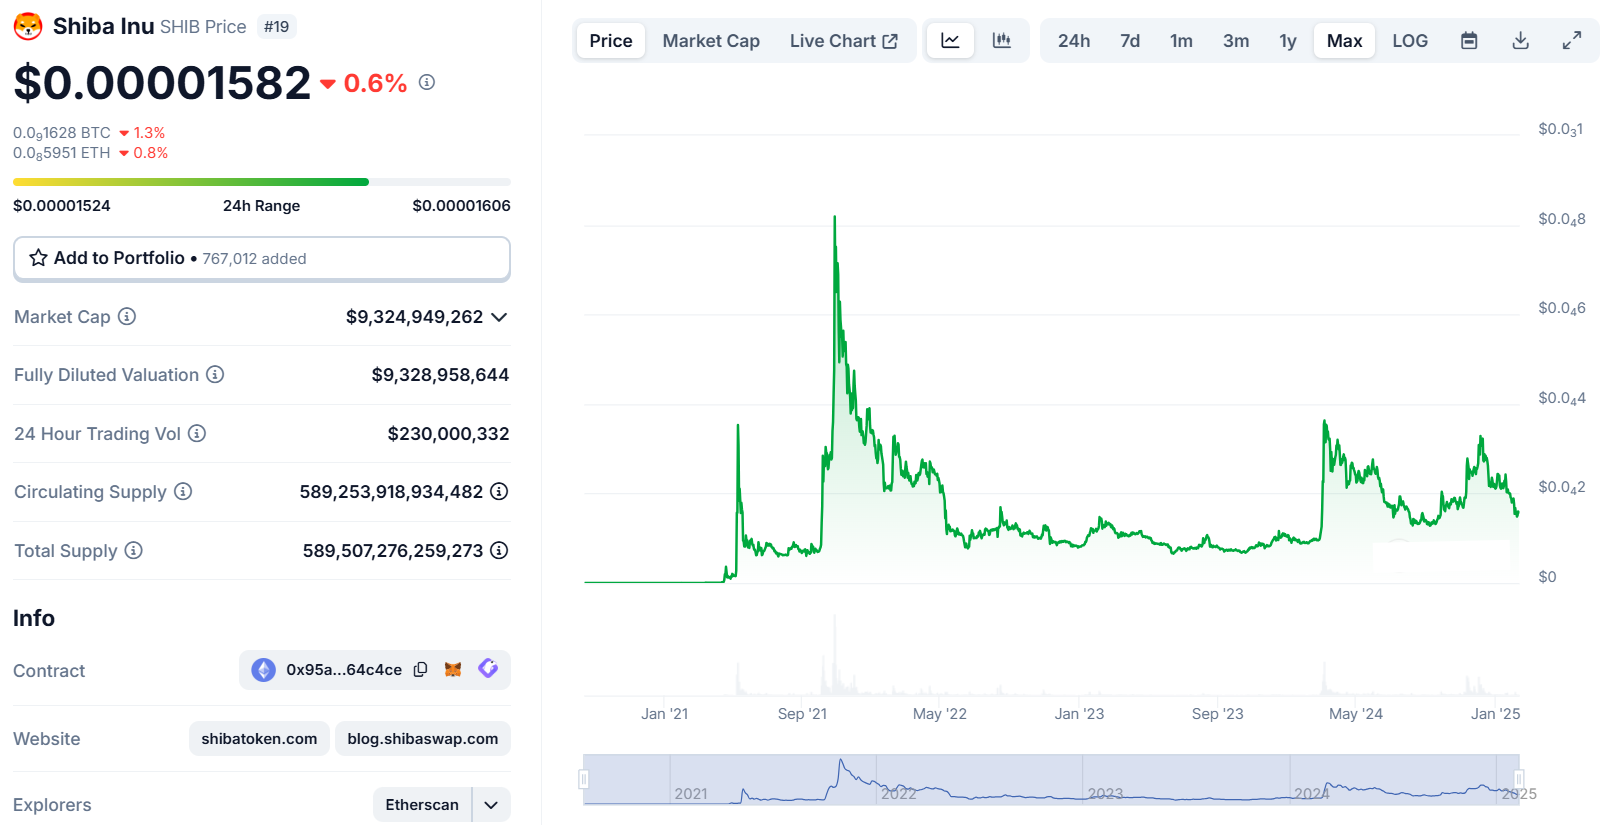Open the Explorers dropdown arrow
Screen dimensions: 1618x825
[x=491, y=805]
